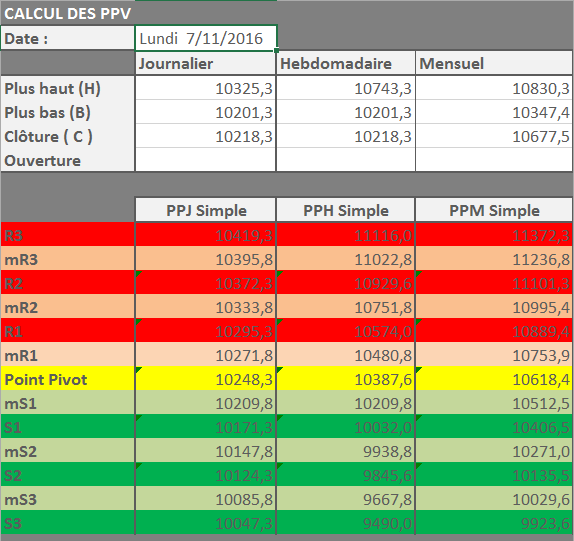The image size is (574, 541).
Task: Click the empty Ouverture cell under Mensuel
Action: (x=494, y=160)
